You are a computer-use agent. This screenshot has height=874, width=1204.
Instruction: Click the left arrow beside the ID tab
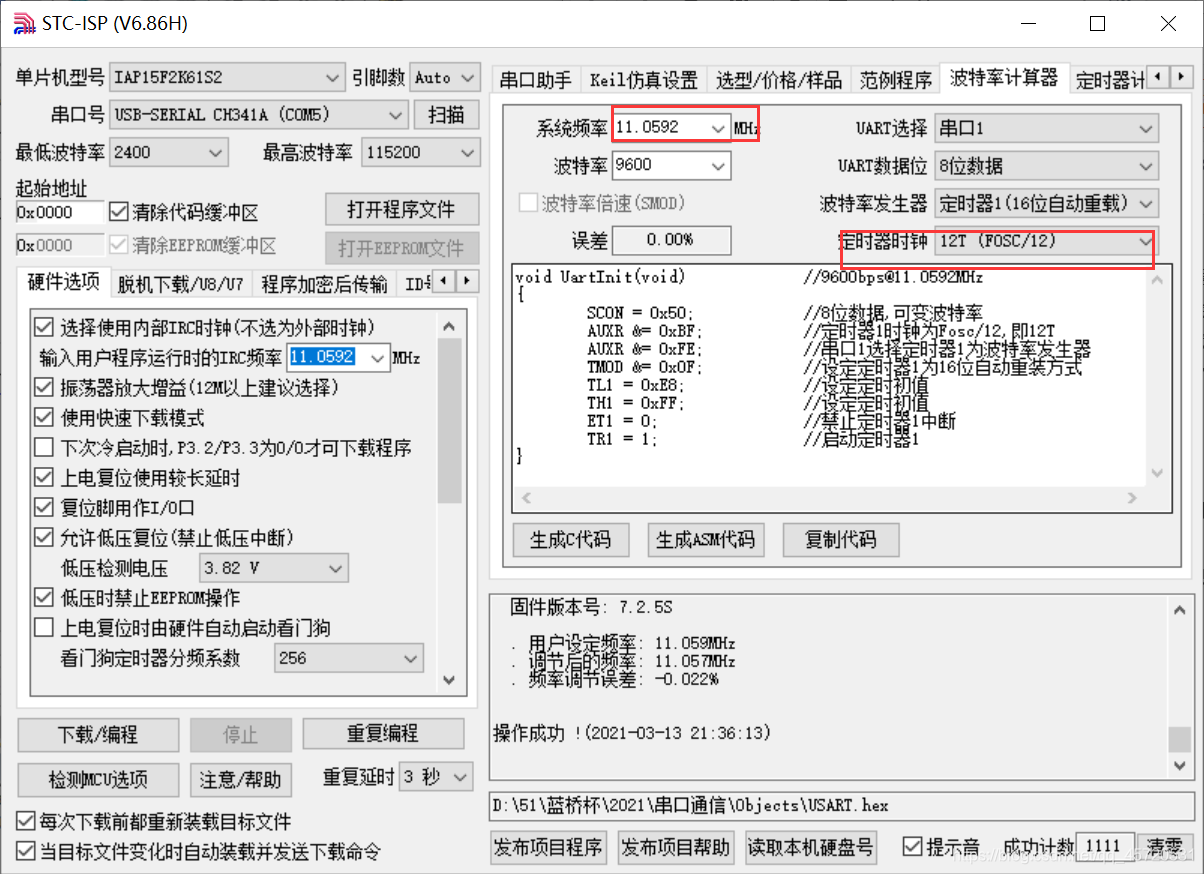click(x=442, y=283)
